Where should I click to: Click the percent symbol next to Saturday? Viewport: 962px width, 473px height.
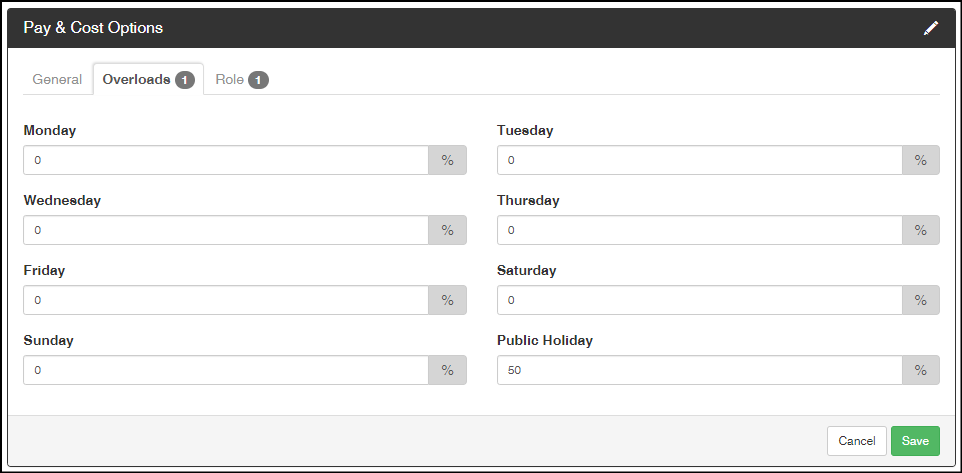921,300
